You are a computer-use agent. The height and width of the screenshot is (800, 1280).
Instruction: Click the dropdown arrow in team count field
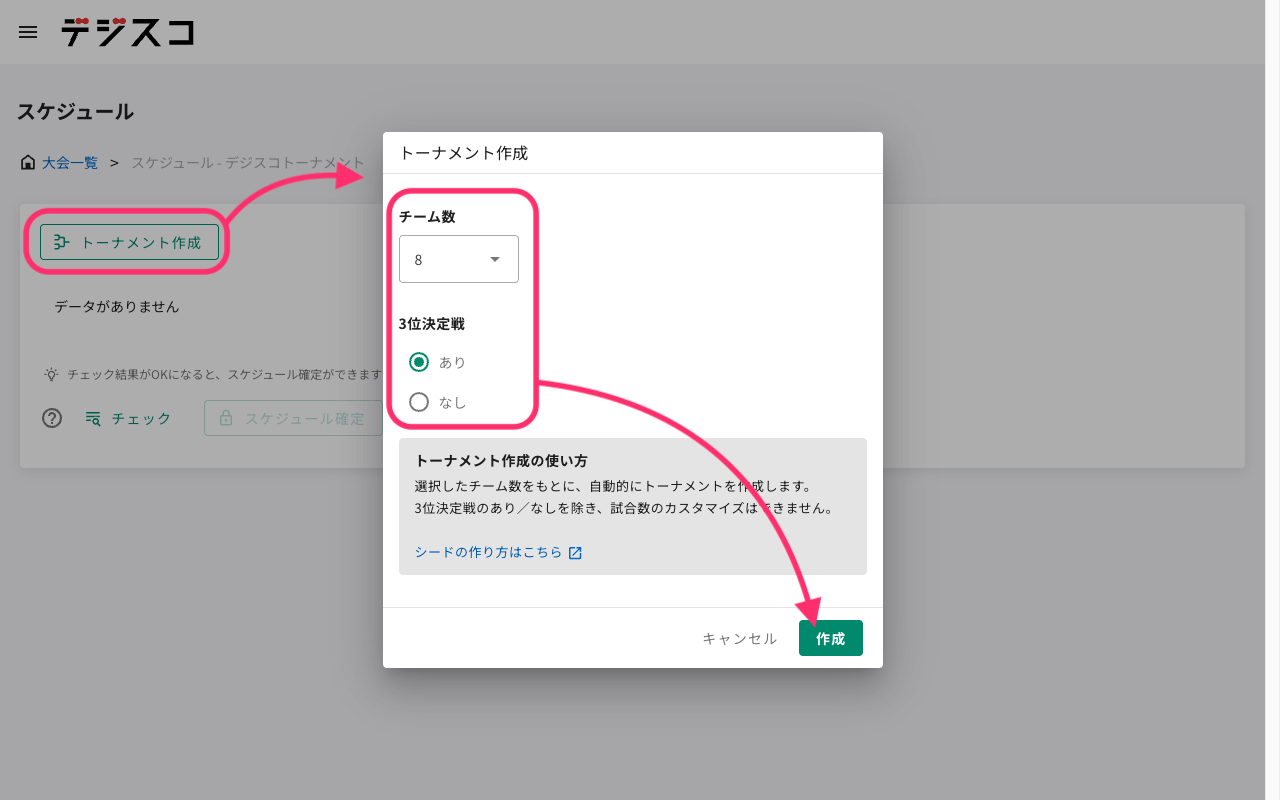pos(495,259)
